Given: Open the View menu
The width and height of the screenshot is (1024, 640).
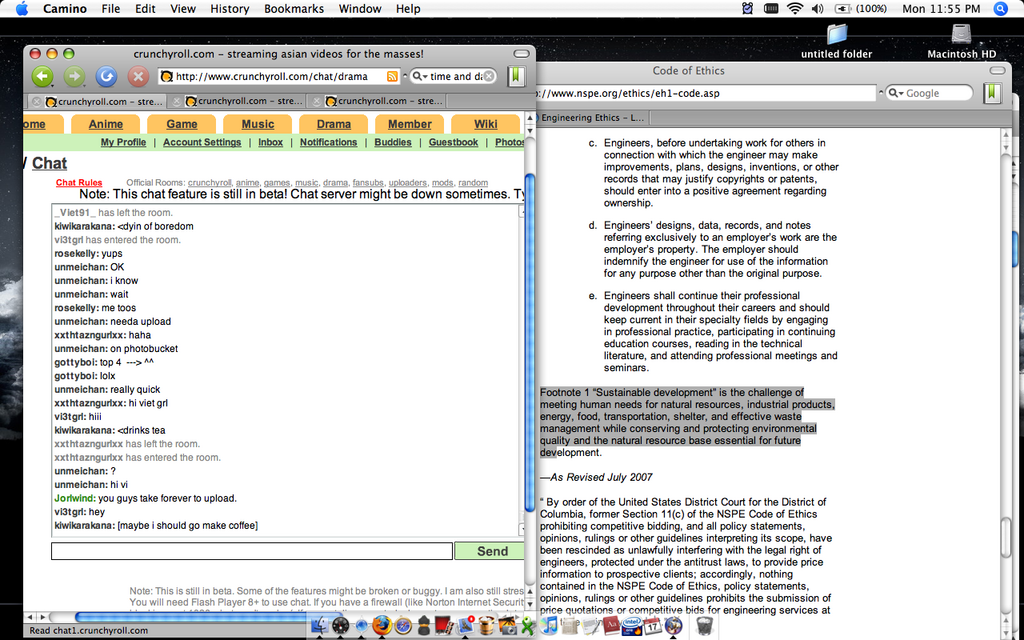Looking at the screenshot, I should click(183, 8).
